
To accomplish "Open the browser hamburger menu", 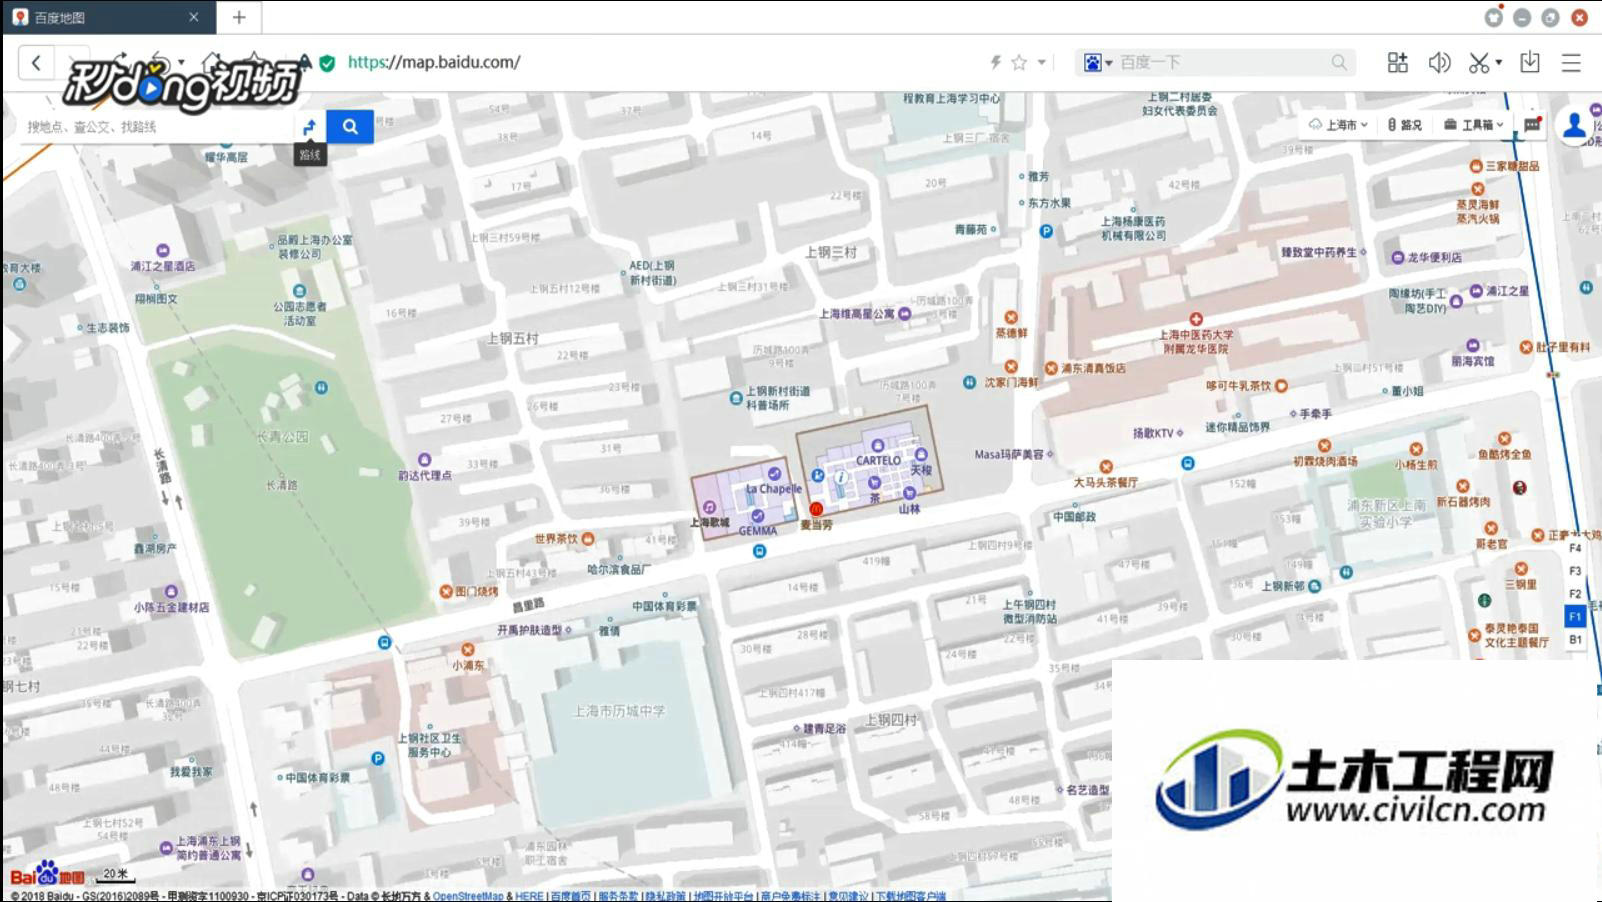I will [x=1571, y=62].
